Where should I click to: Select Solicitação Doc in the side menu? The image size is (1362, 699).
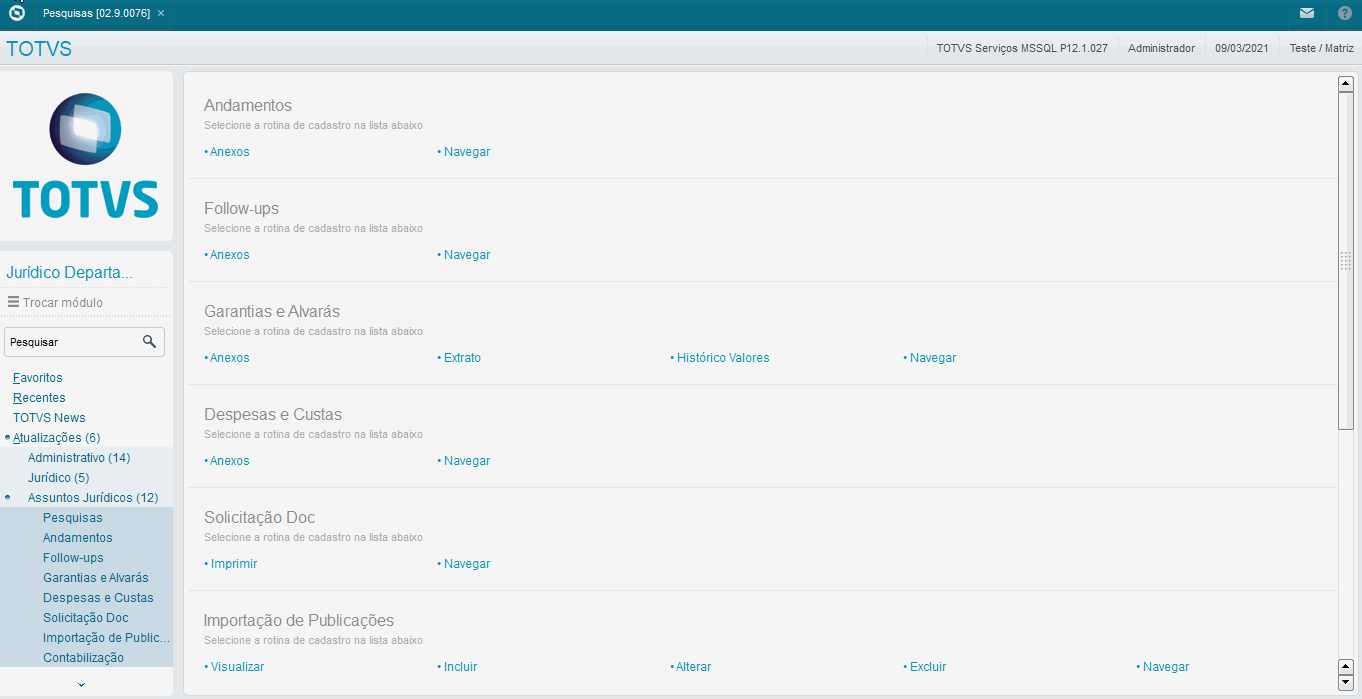click(x=86, y=618)
